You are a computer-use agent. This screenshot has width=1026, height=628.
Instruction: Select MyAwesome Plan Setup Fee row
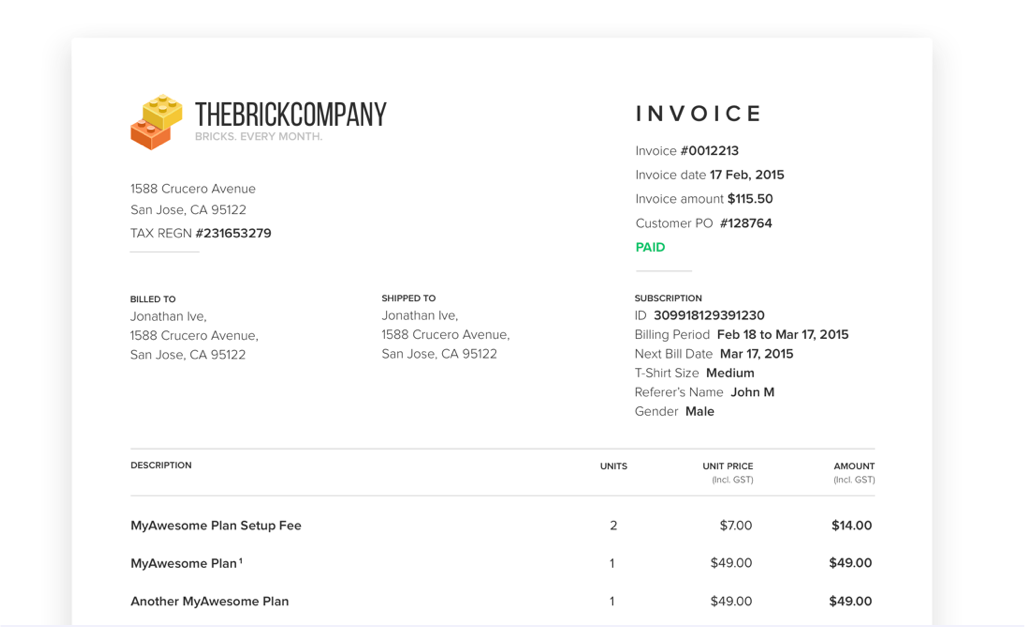click(x=216, y=525)
